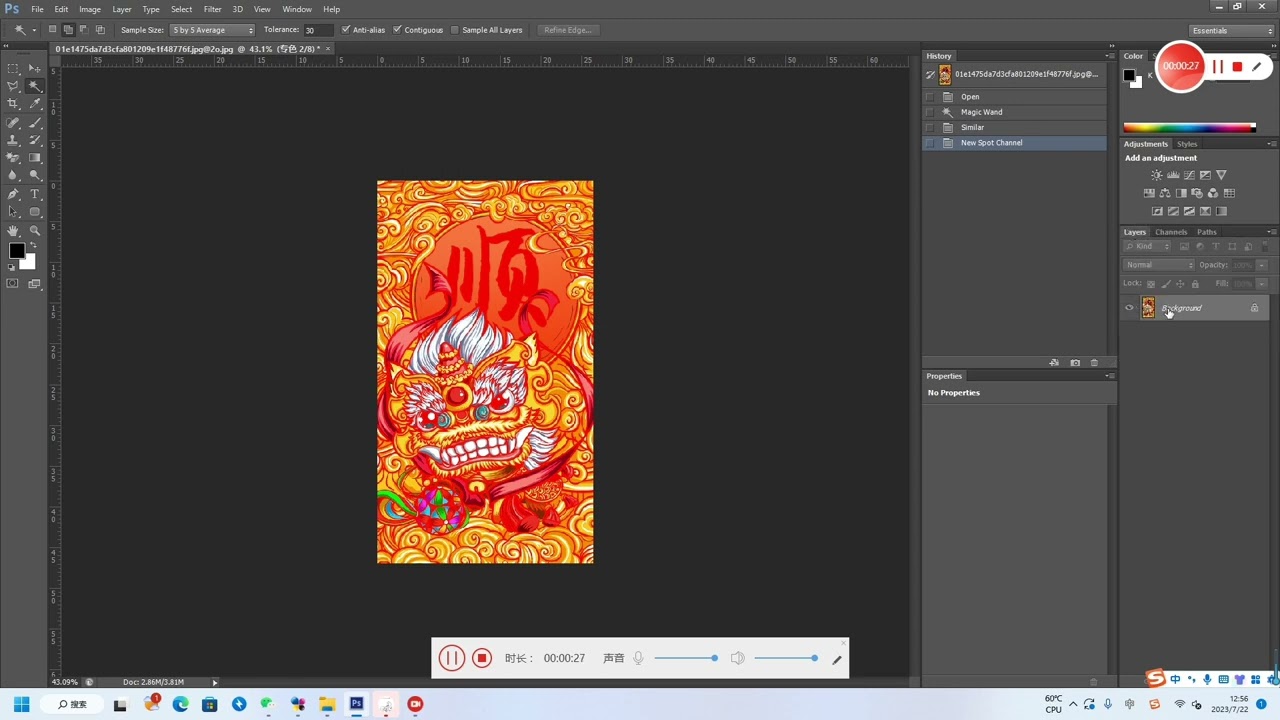Viewport: 1280px width, 720px height.
Task: Open the Select menu
Action: (x=181, y=9)
